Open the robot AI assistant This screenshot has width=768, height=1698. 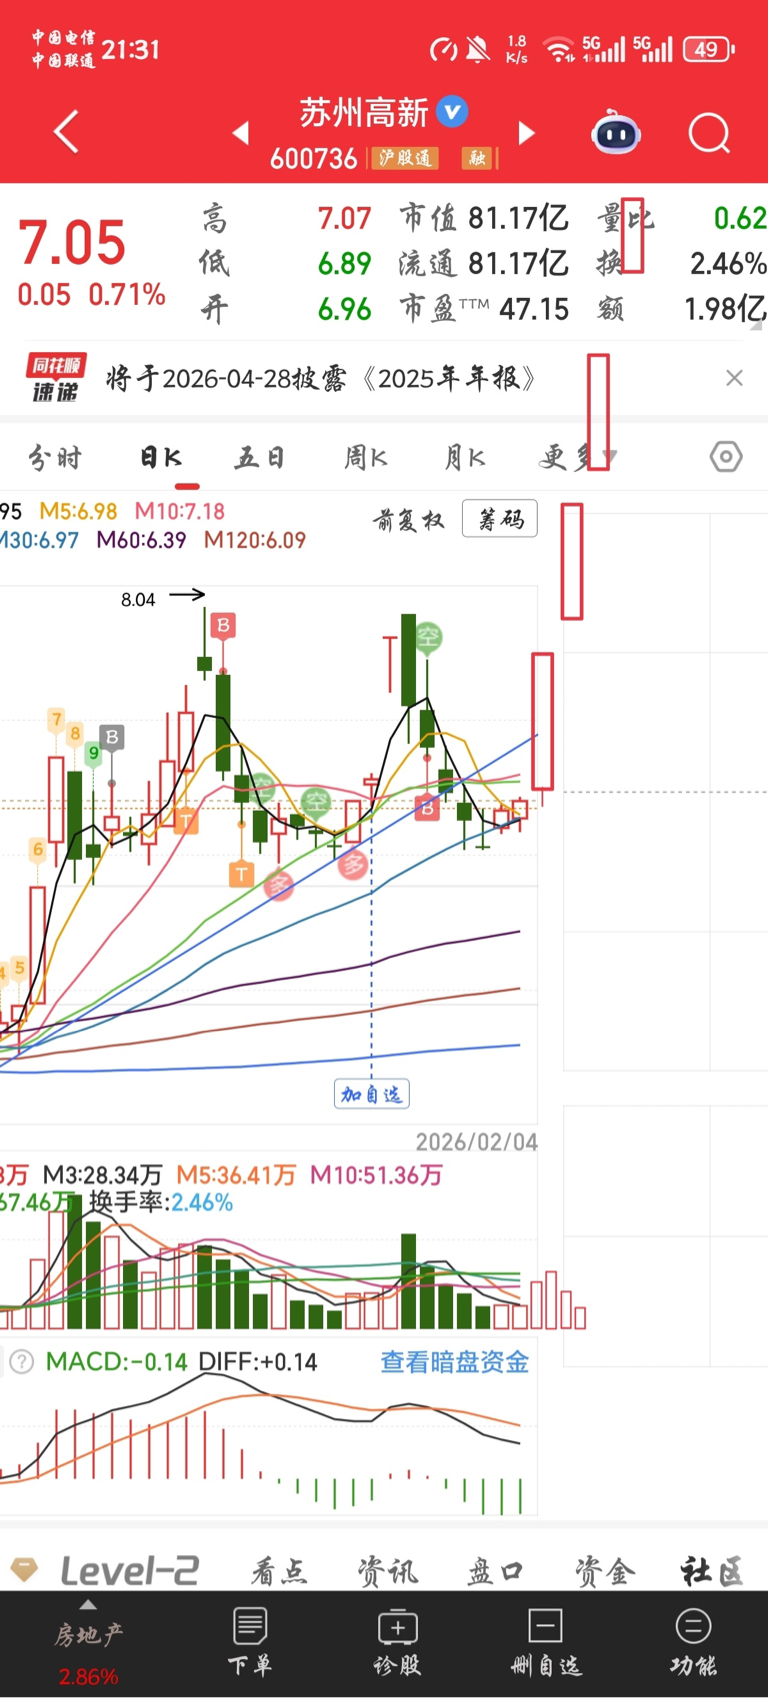click(x=616, y=133)
